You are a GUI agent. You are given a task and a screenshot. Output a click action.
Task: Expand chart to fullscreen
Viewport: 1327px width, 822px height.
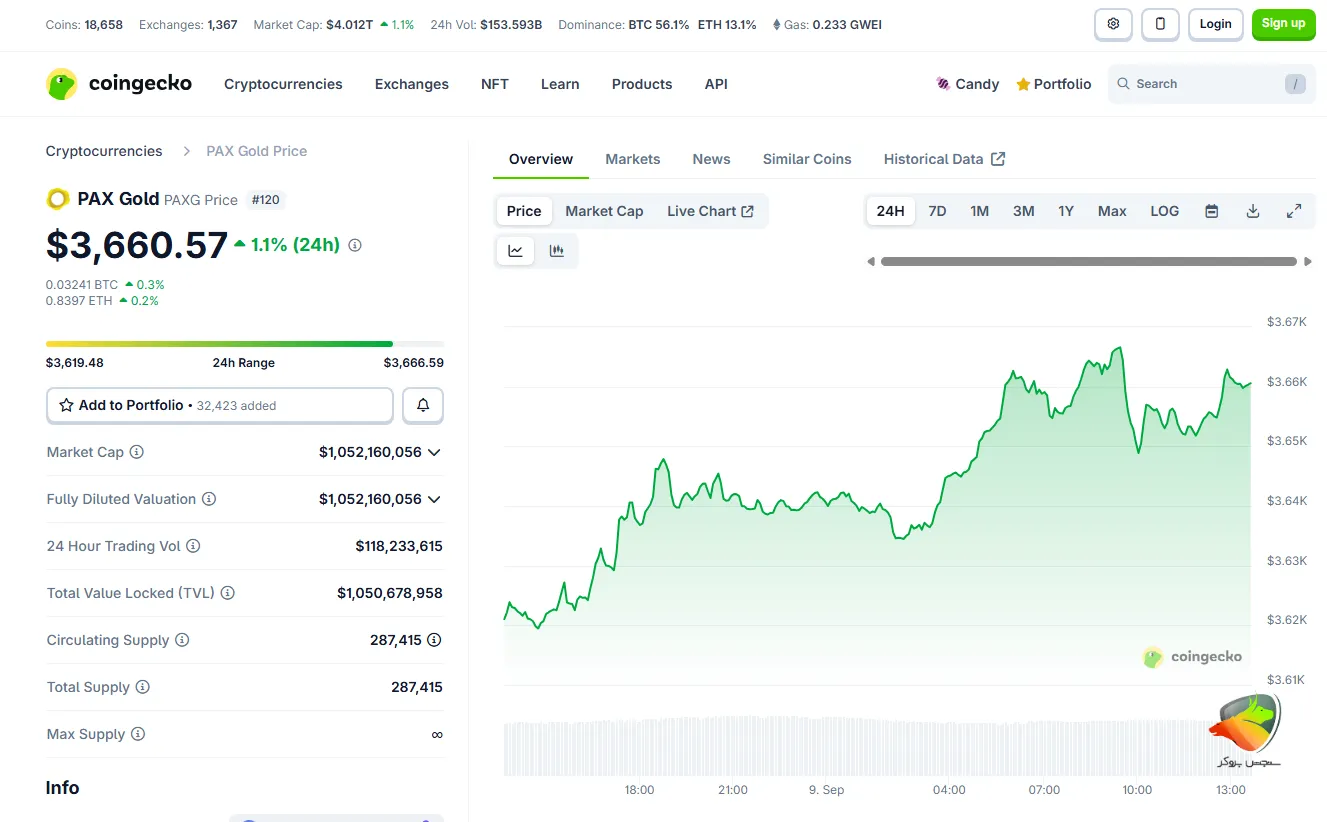tap(1293, 211)
